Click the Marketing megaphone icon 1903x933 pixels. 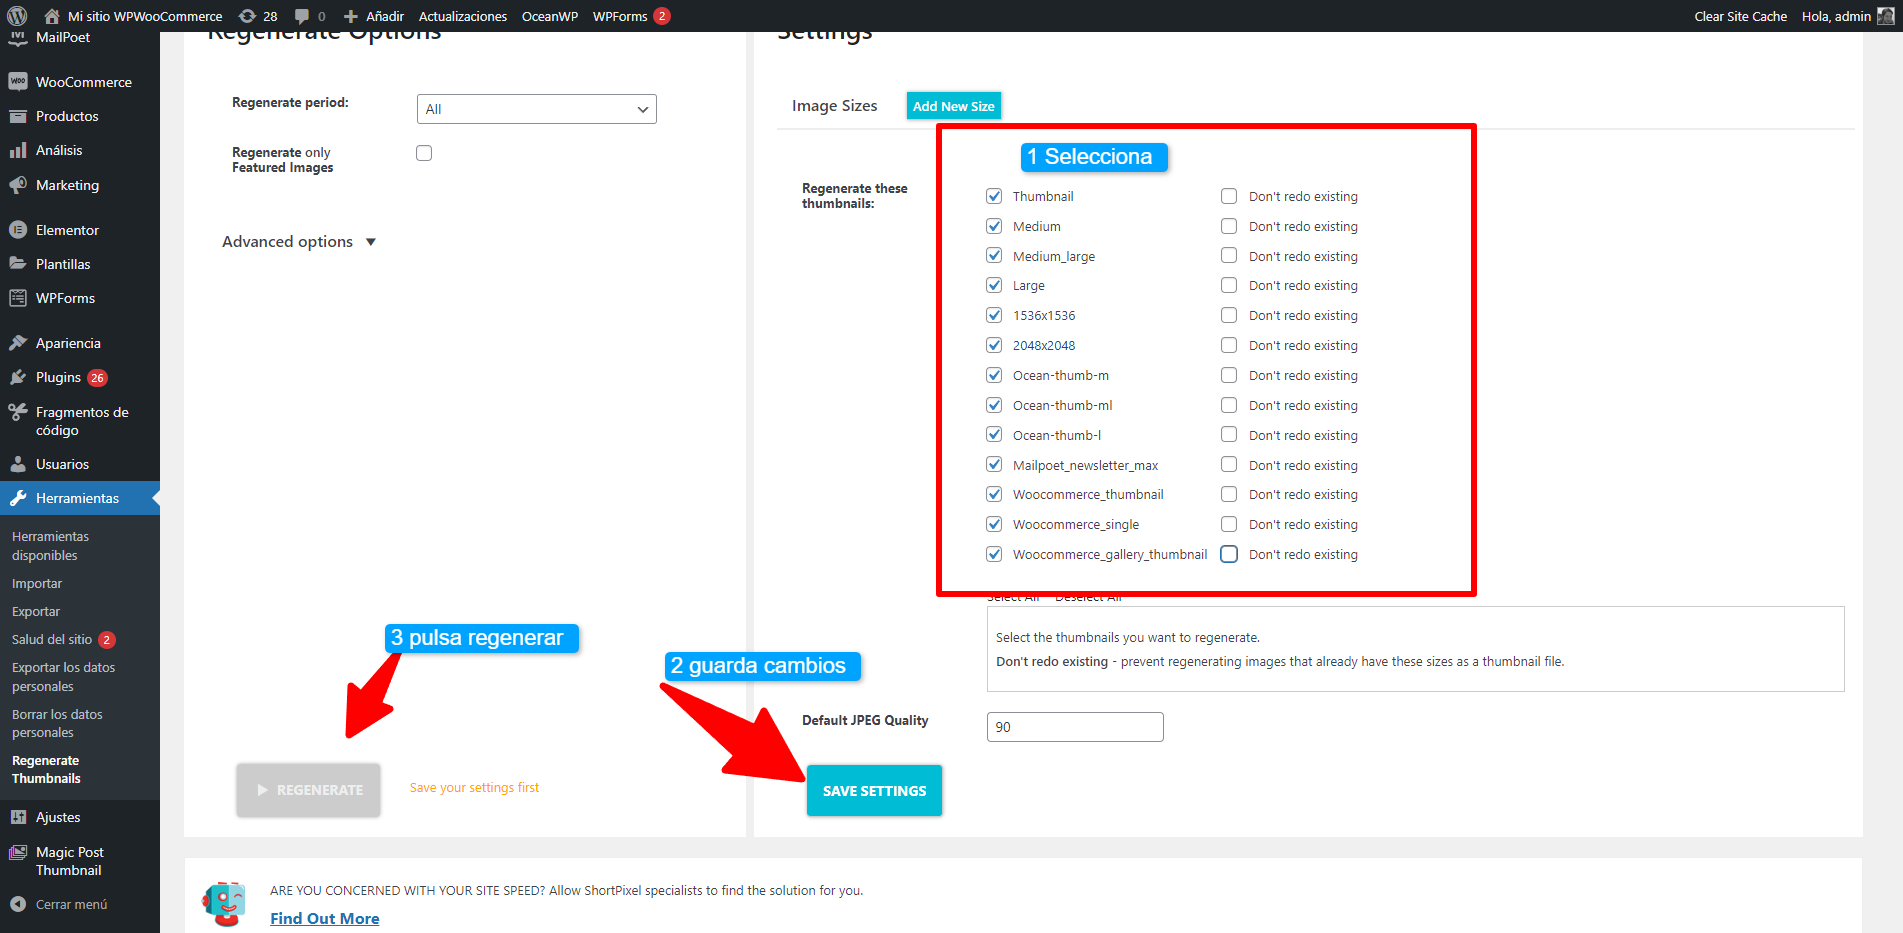pos(18,185)
